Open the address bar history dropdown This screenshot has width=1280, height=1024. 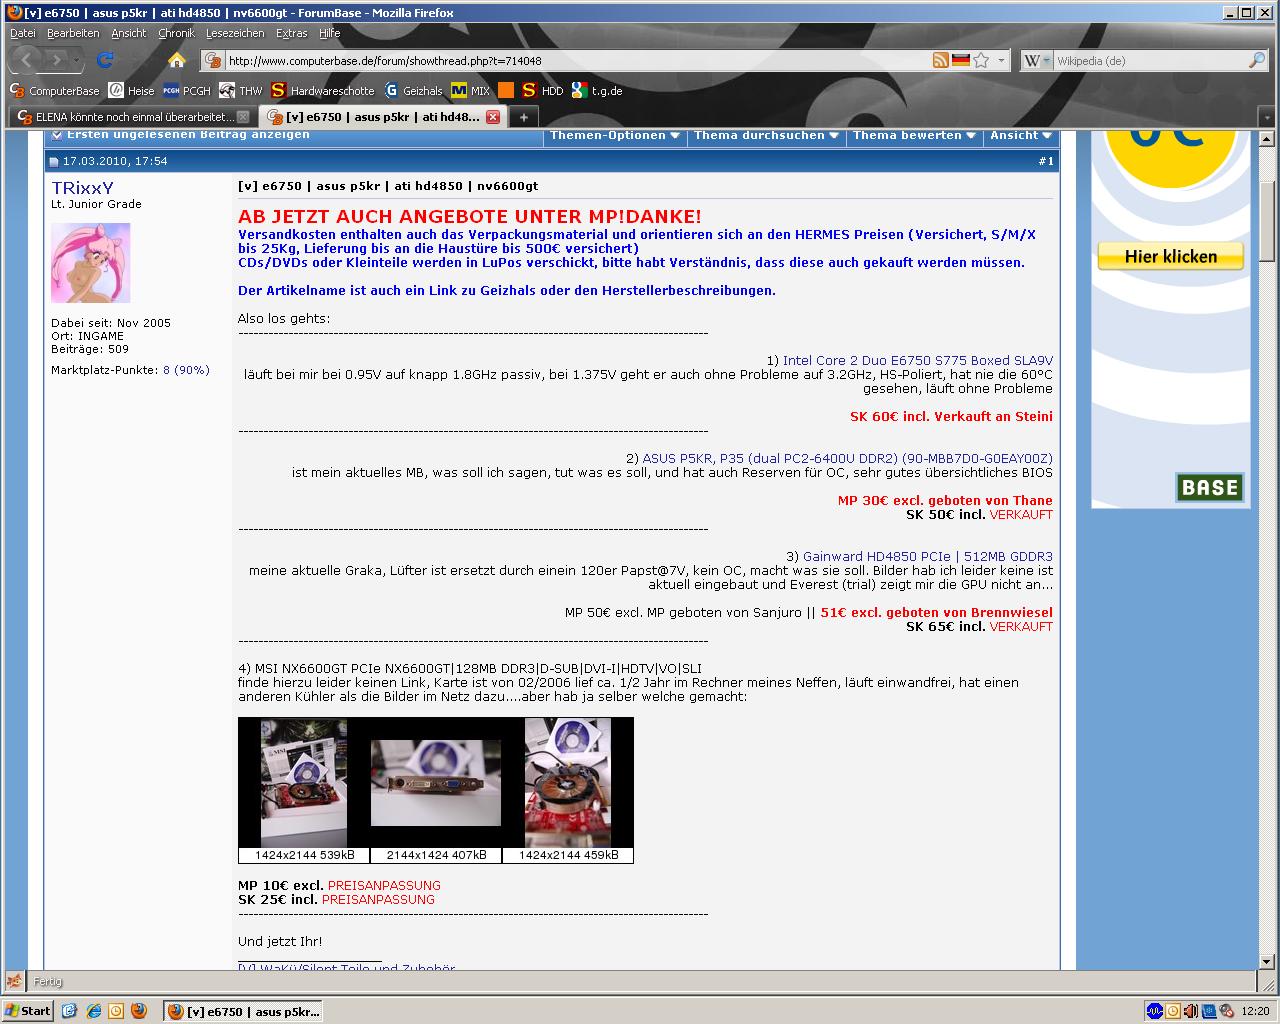coord(1000,61)
